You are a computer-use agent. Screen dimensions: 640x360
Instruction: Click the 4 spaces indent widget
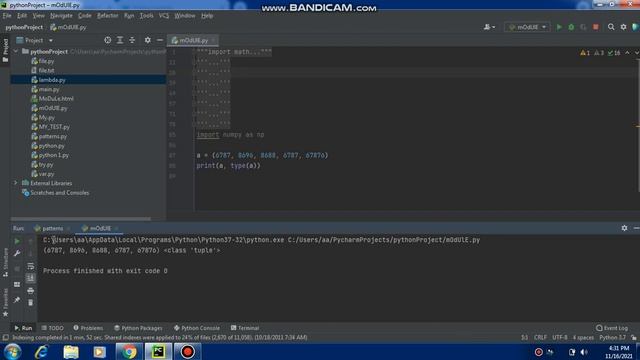[583, 338]
